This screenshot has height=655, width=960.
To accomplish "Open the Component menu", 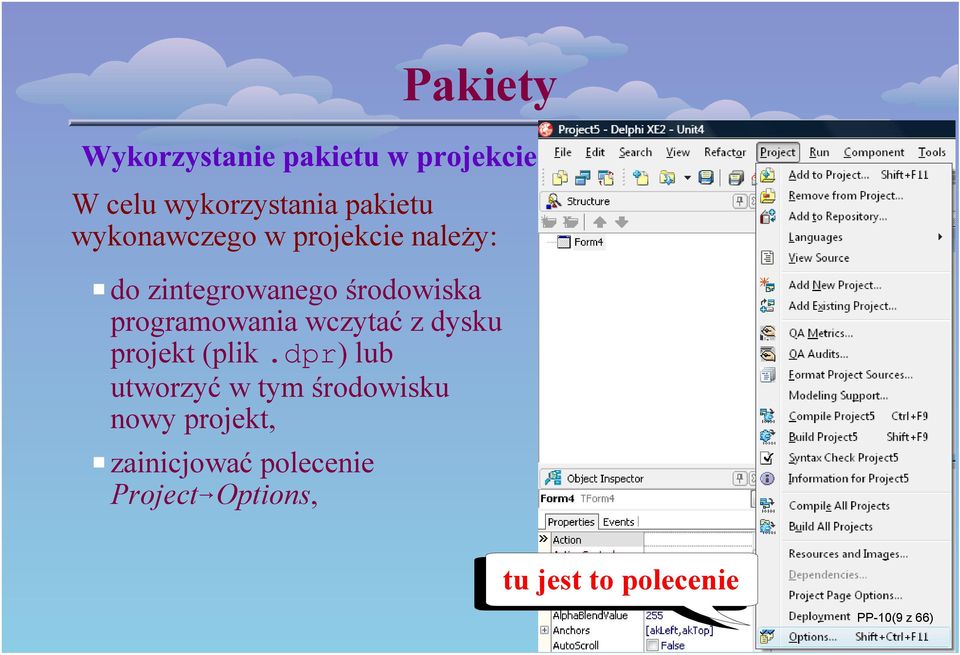I will (874, 152).
